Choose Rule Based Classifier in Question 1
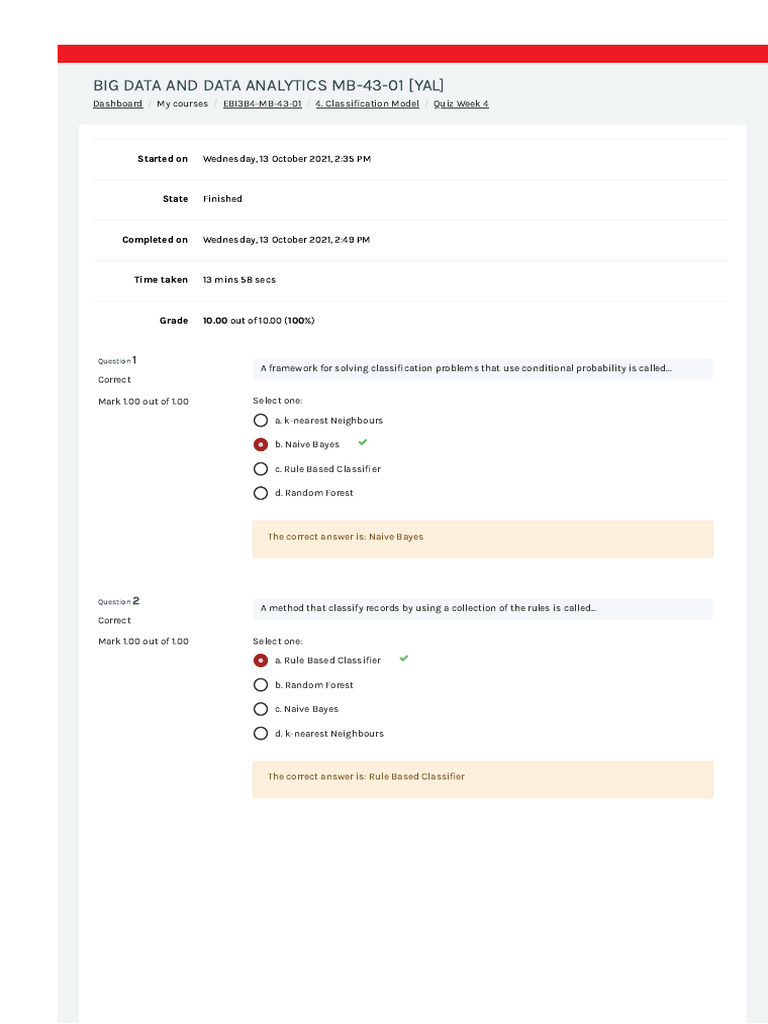The width and height of the screenshot is (768, 1024). click(261, 469)
